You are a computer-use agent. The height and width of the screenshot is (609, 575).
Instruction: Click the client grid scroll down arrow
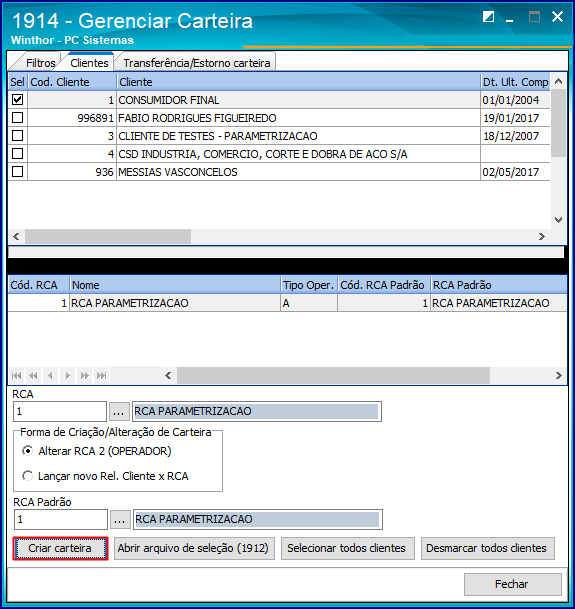[559, 220]
